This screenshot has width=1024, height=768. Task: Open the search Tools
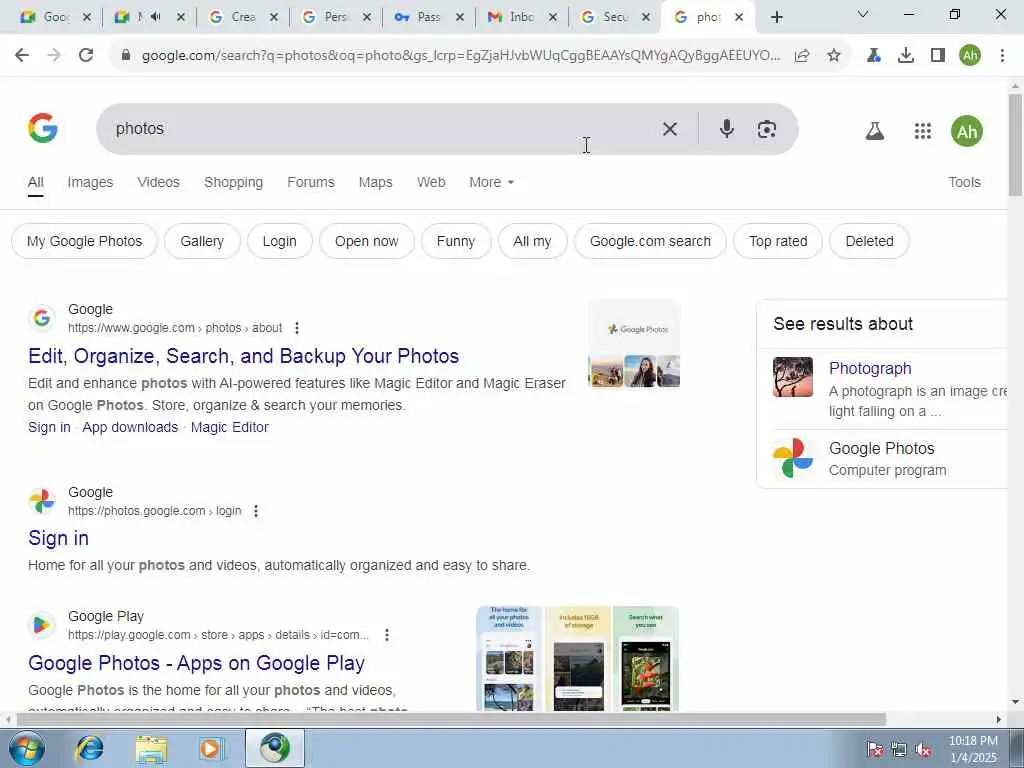965,182
